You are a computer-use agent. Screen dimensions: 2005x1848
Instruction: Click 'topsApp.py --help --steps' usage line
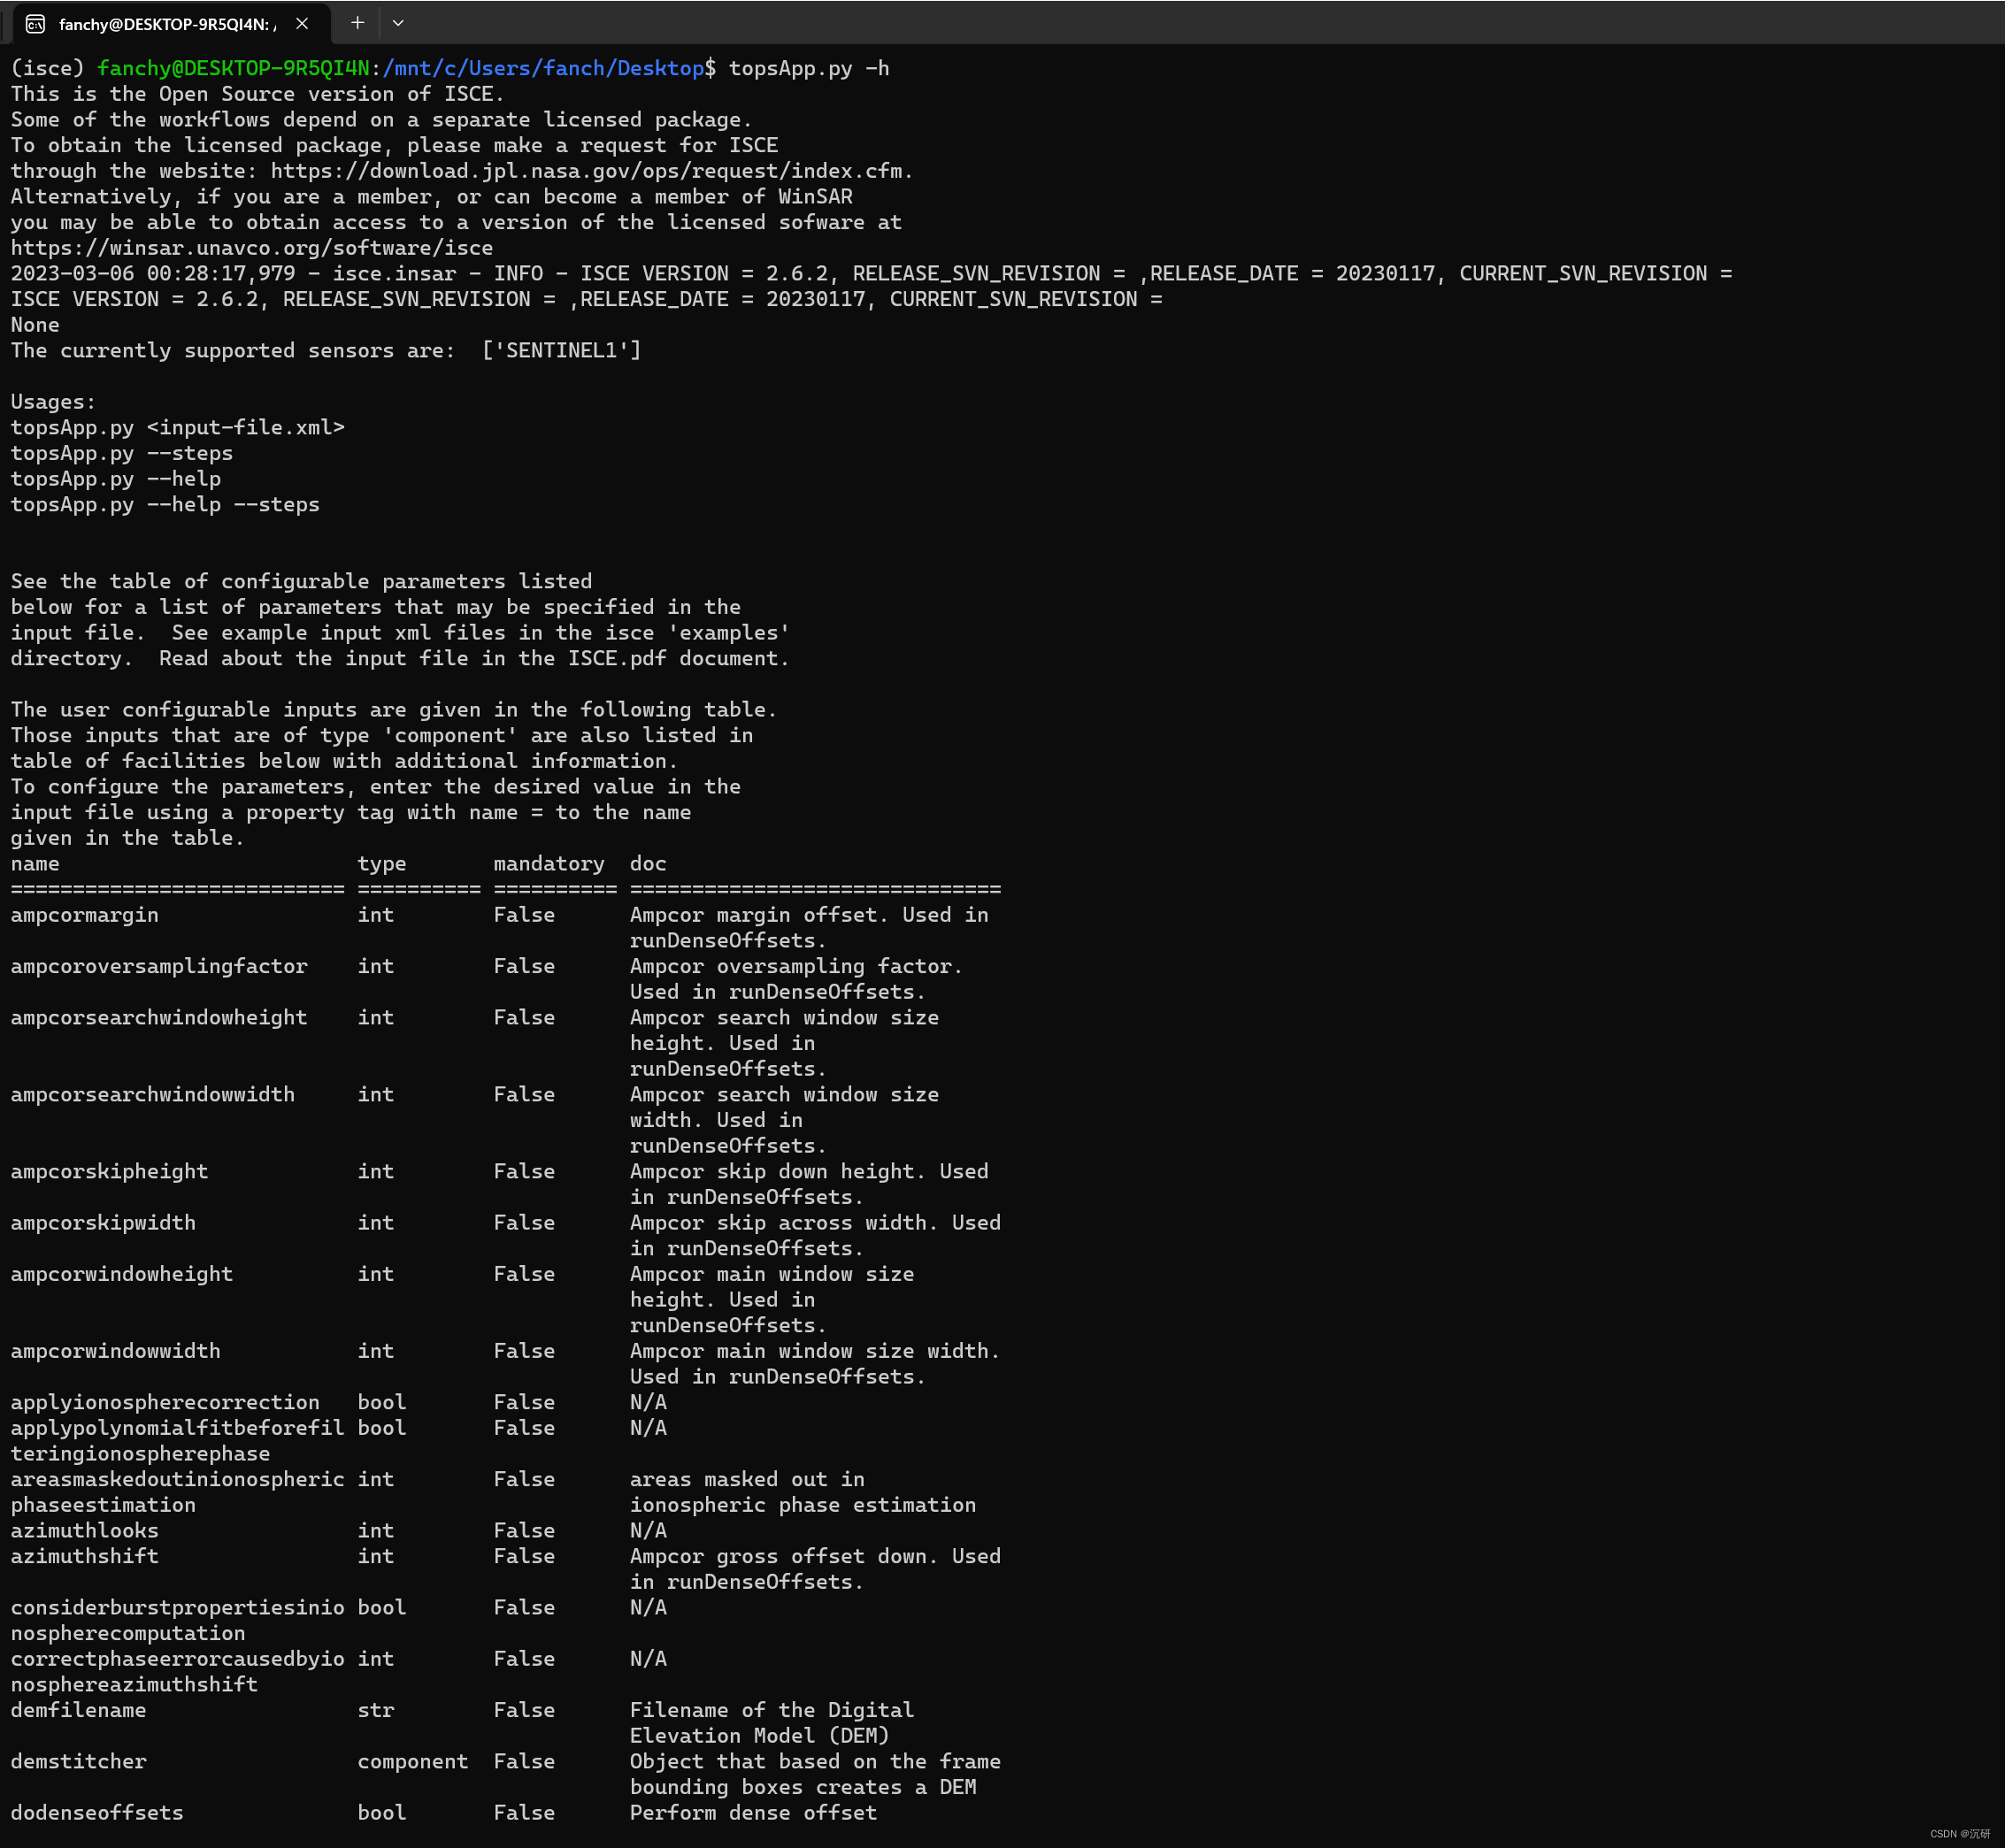(165, 504)
